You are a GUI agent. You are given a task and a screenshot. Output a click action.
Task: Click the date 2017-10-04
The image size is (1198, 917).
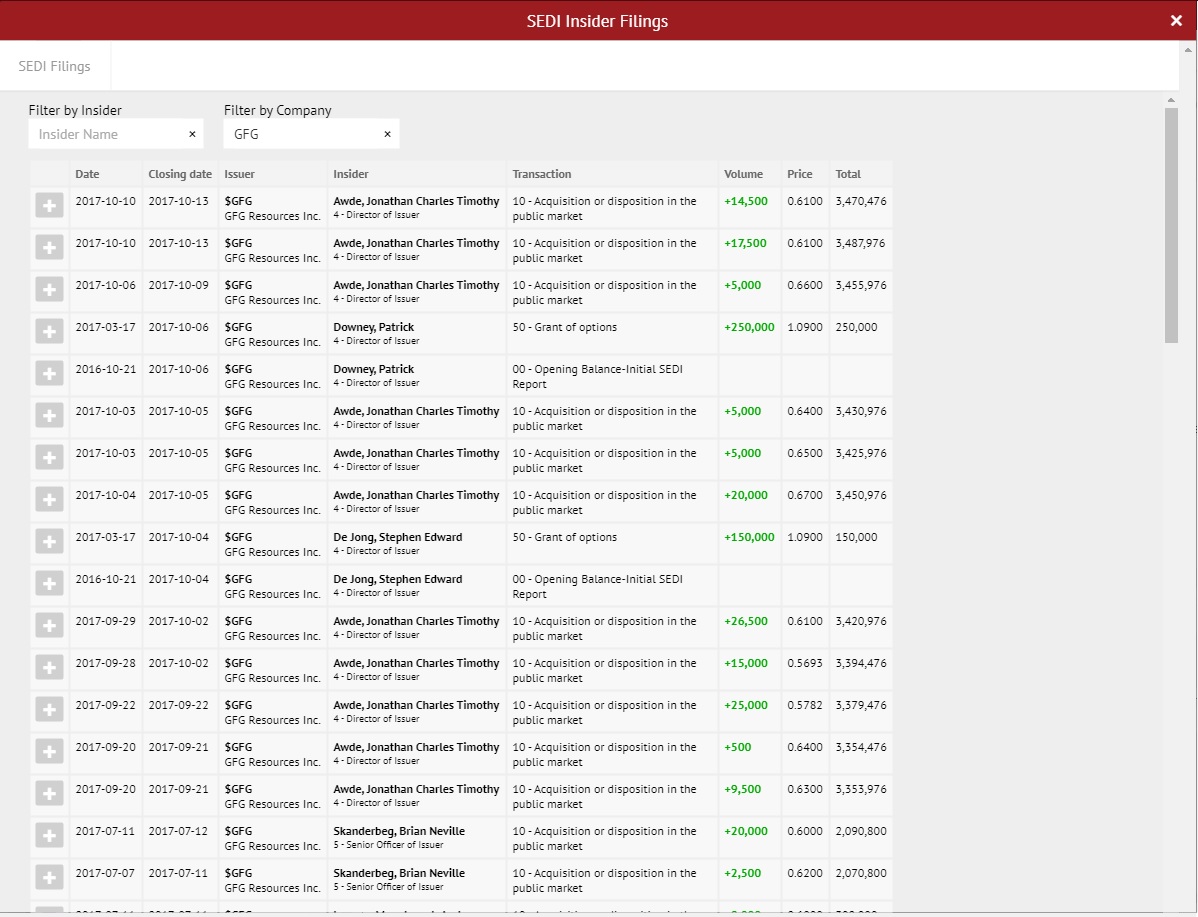pyautogui.click(x=105, y=495)
